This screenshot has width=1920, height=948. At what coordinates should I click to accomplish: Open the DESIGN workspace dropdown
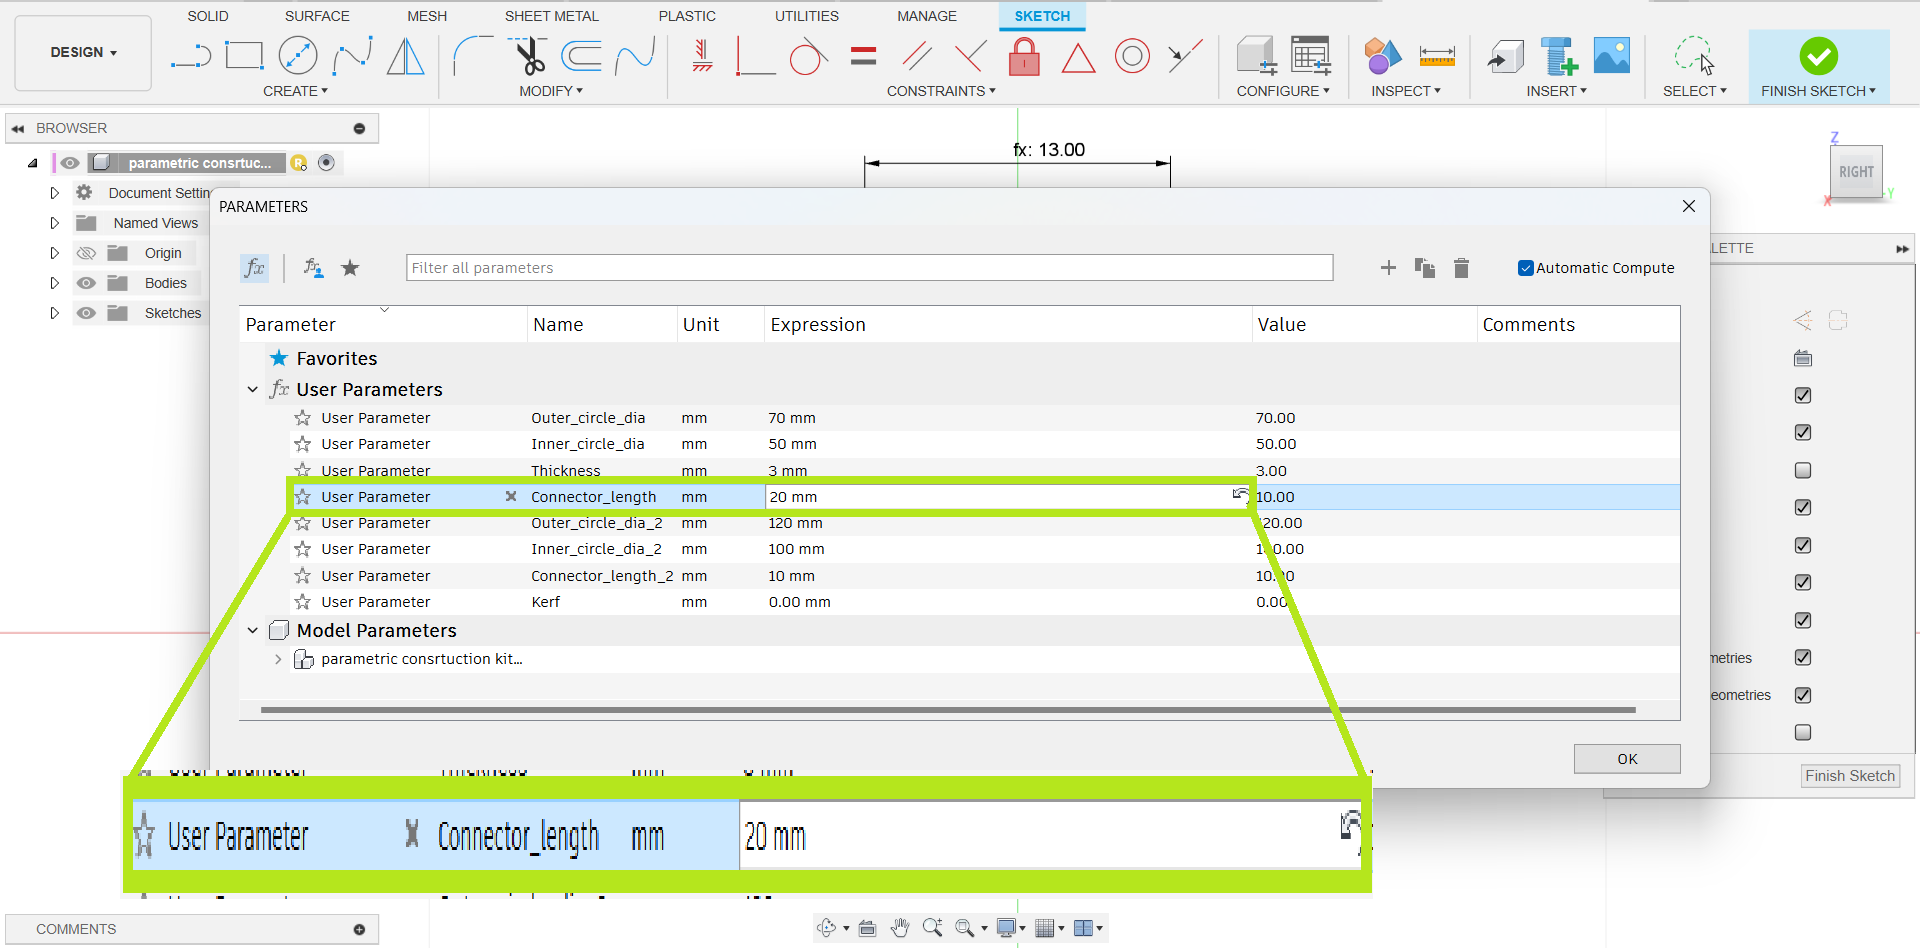tap(84, 53)
